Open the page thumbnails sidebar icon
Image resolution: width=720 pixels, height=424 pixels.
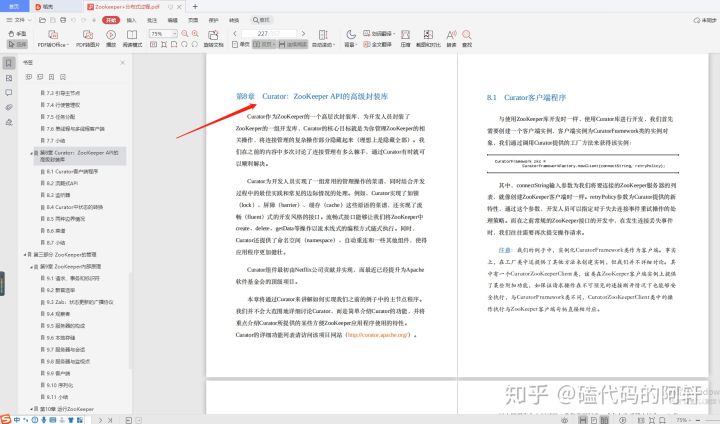click(x=9, y=78)
